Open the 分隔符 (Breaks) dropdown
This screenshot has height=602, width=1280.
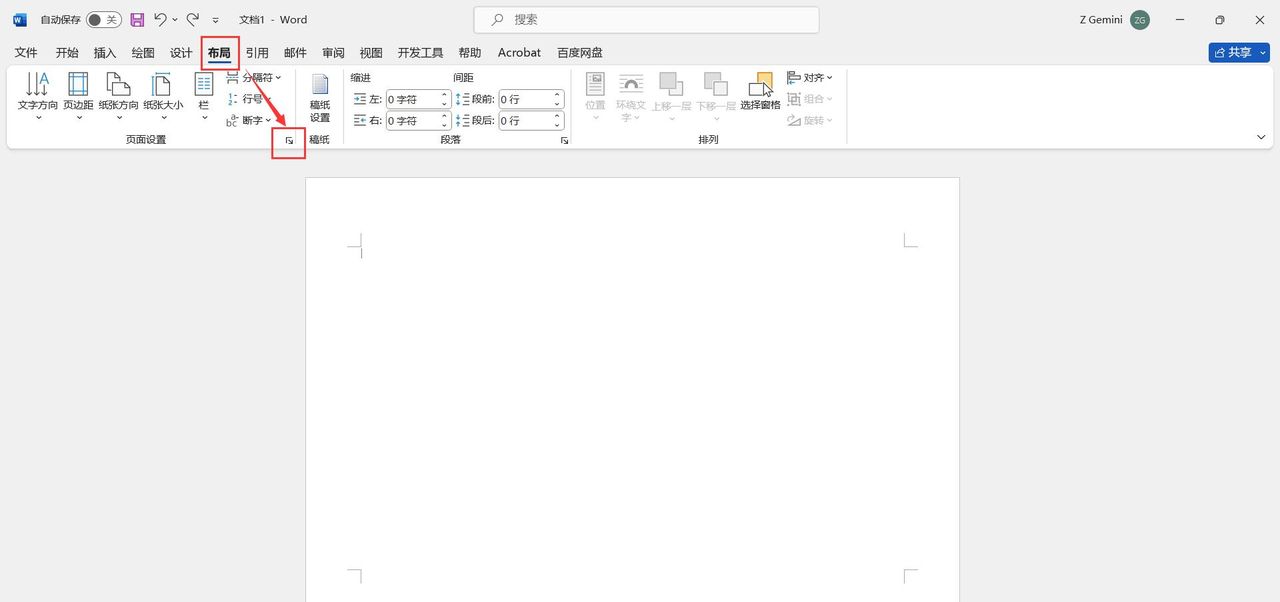(x=254, y=77)
